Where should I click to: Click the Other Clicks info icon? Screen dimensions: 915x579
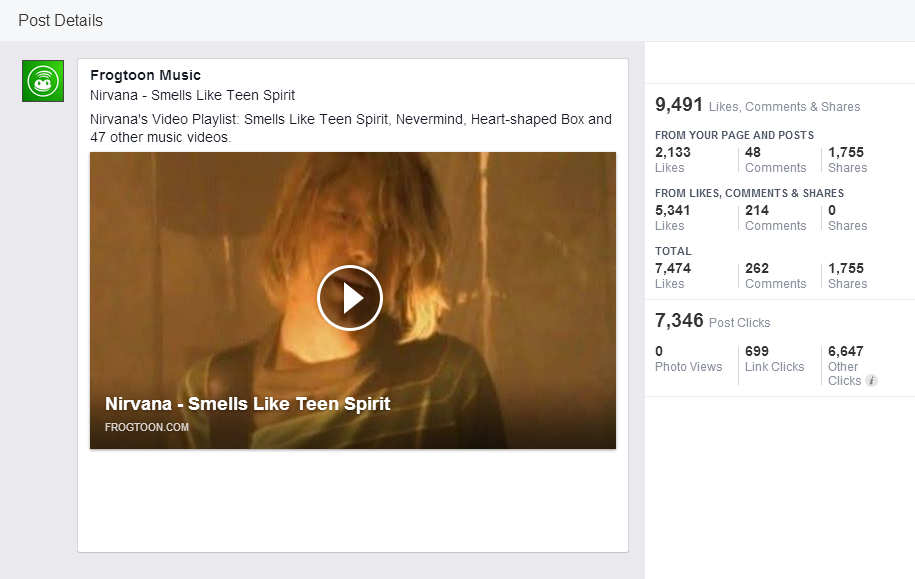click(x=872, y=381)
